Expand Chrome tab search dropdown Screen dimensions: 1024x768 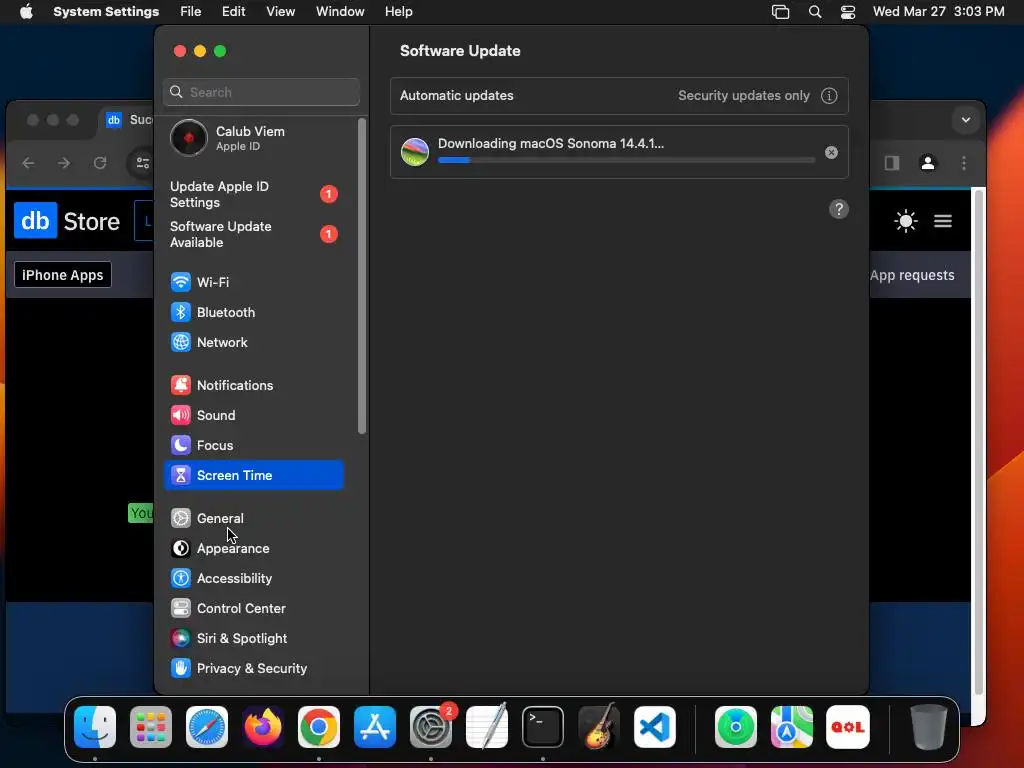[965, 120]
